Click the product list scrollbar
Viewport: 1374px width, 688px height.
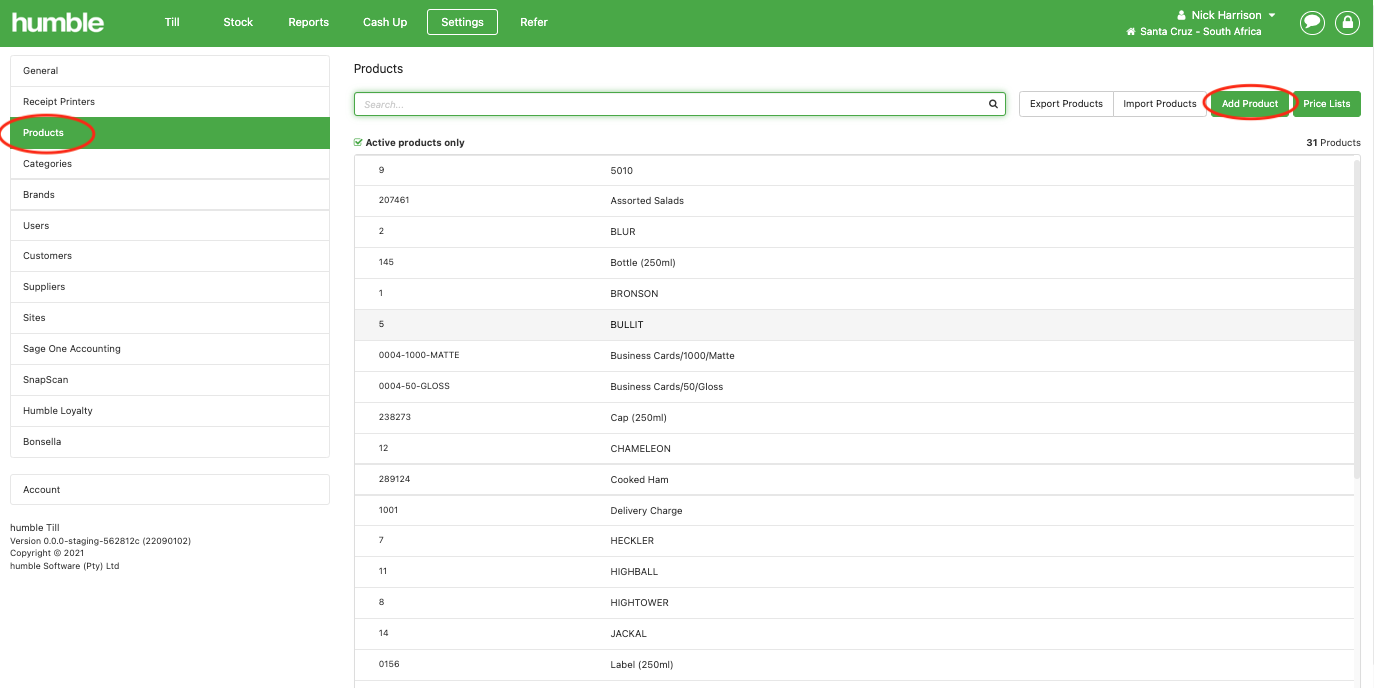pos(1357,320)
